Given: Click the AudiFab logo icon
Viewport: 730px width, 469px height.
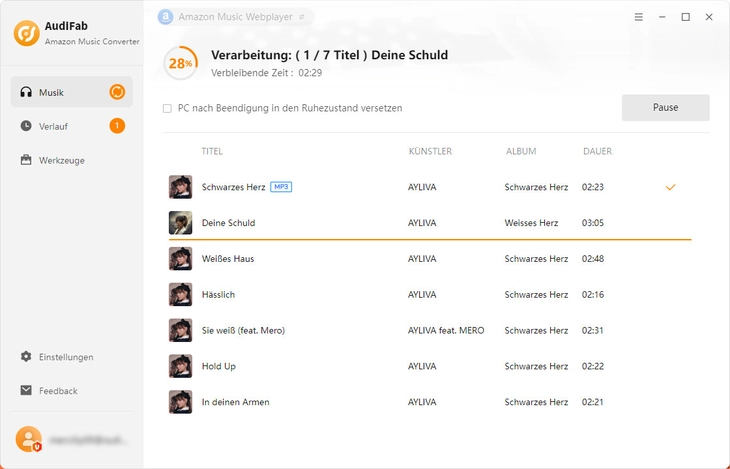Looking at the screenshot, I should (x=27, y=33).
